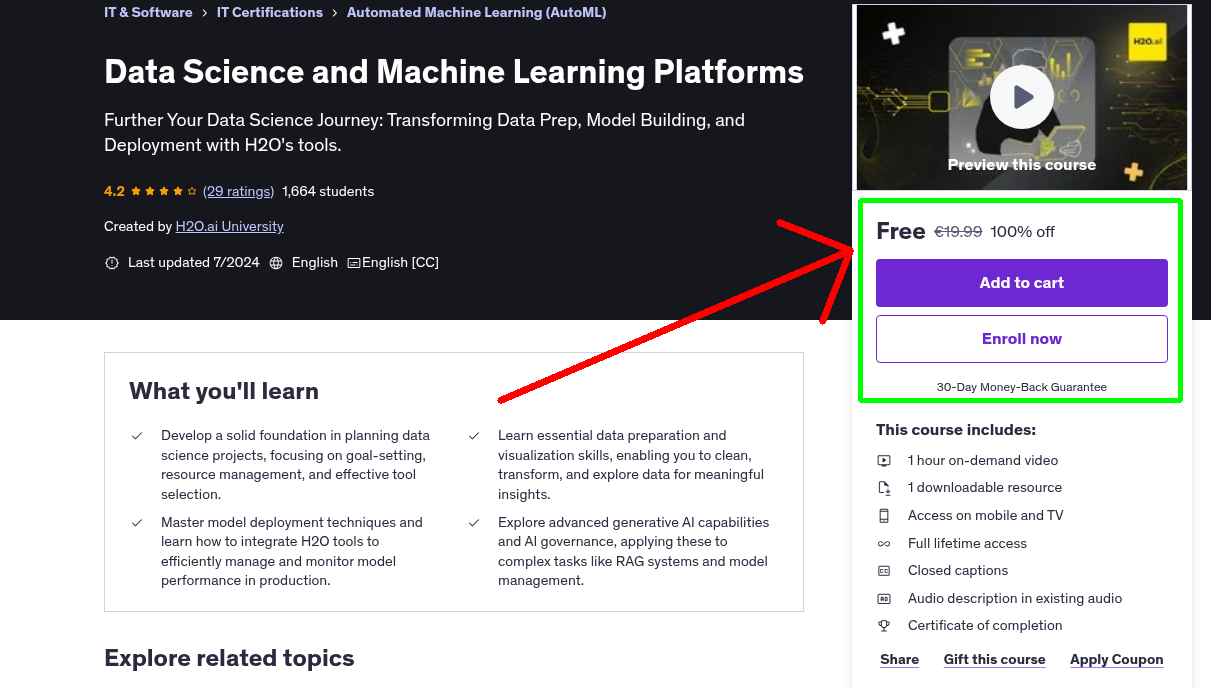Click the closed captions icon
Image resolution: width=1211 pixels, height=688 pixels.
[x=884, y=570]
